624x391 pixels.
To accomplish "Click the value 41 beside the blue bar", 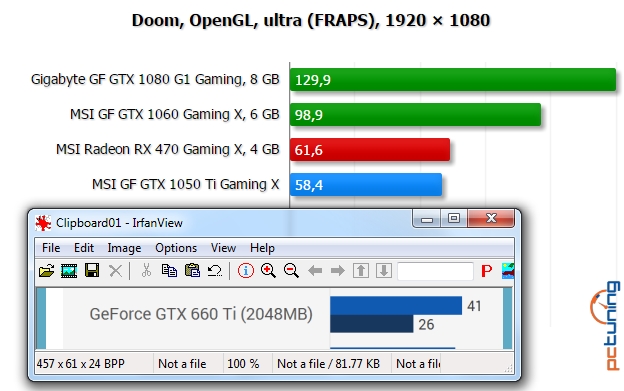I will (474, 306).
